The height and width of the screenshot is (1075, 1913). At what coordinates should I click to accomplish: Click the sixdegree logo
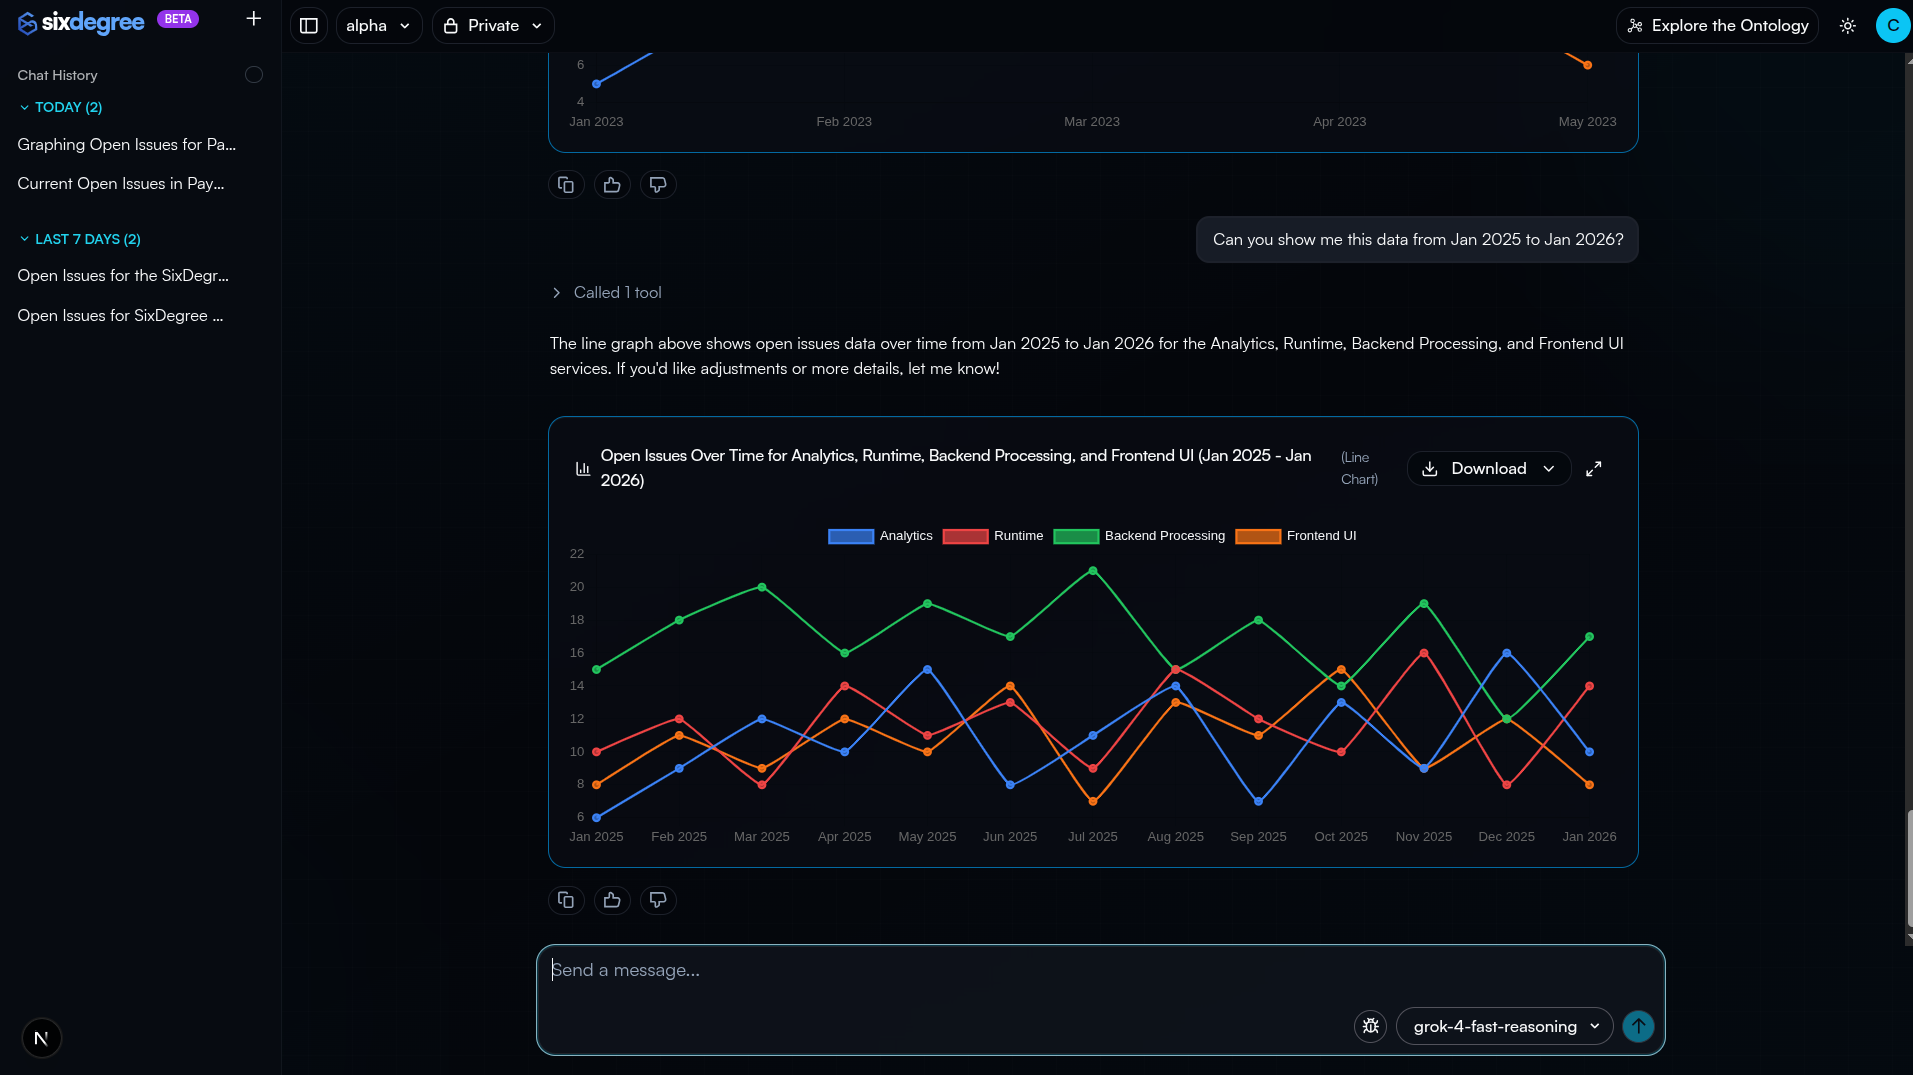click(x=80, y=22)
